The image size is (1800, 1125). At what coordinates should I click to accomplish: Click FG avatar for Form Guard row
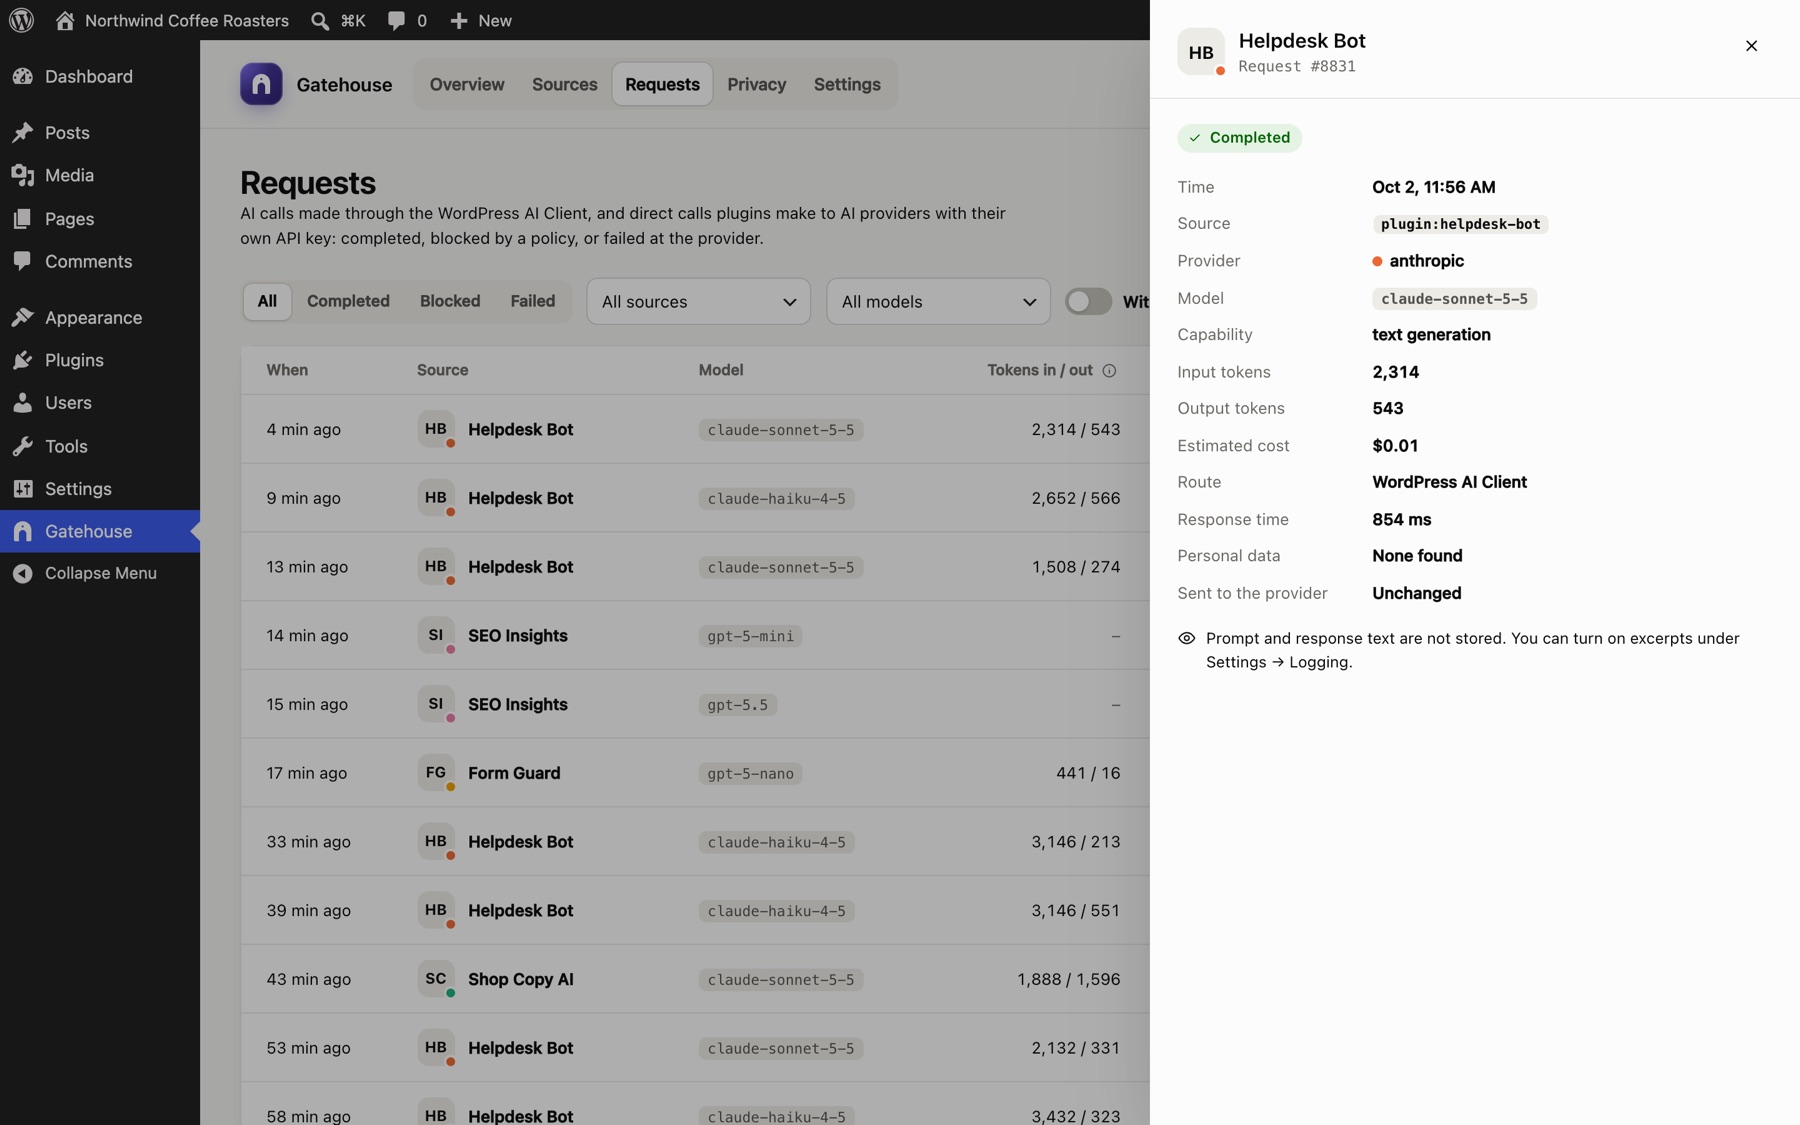click(x=436, y=773)
